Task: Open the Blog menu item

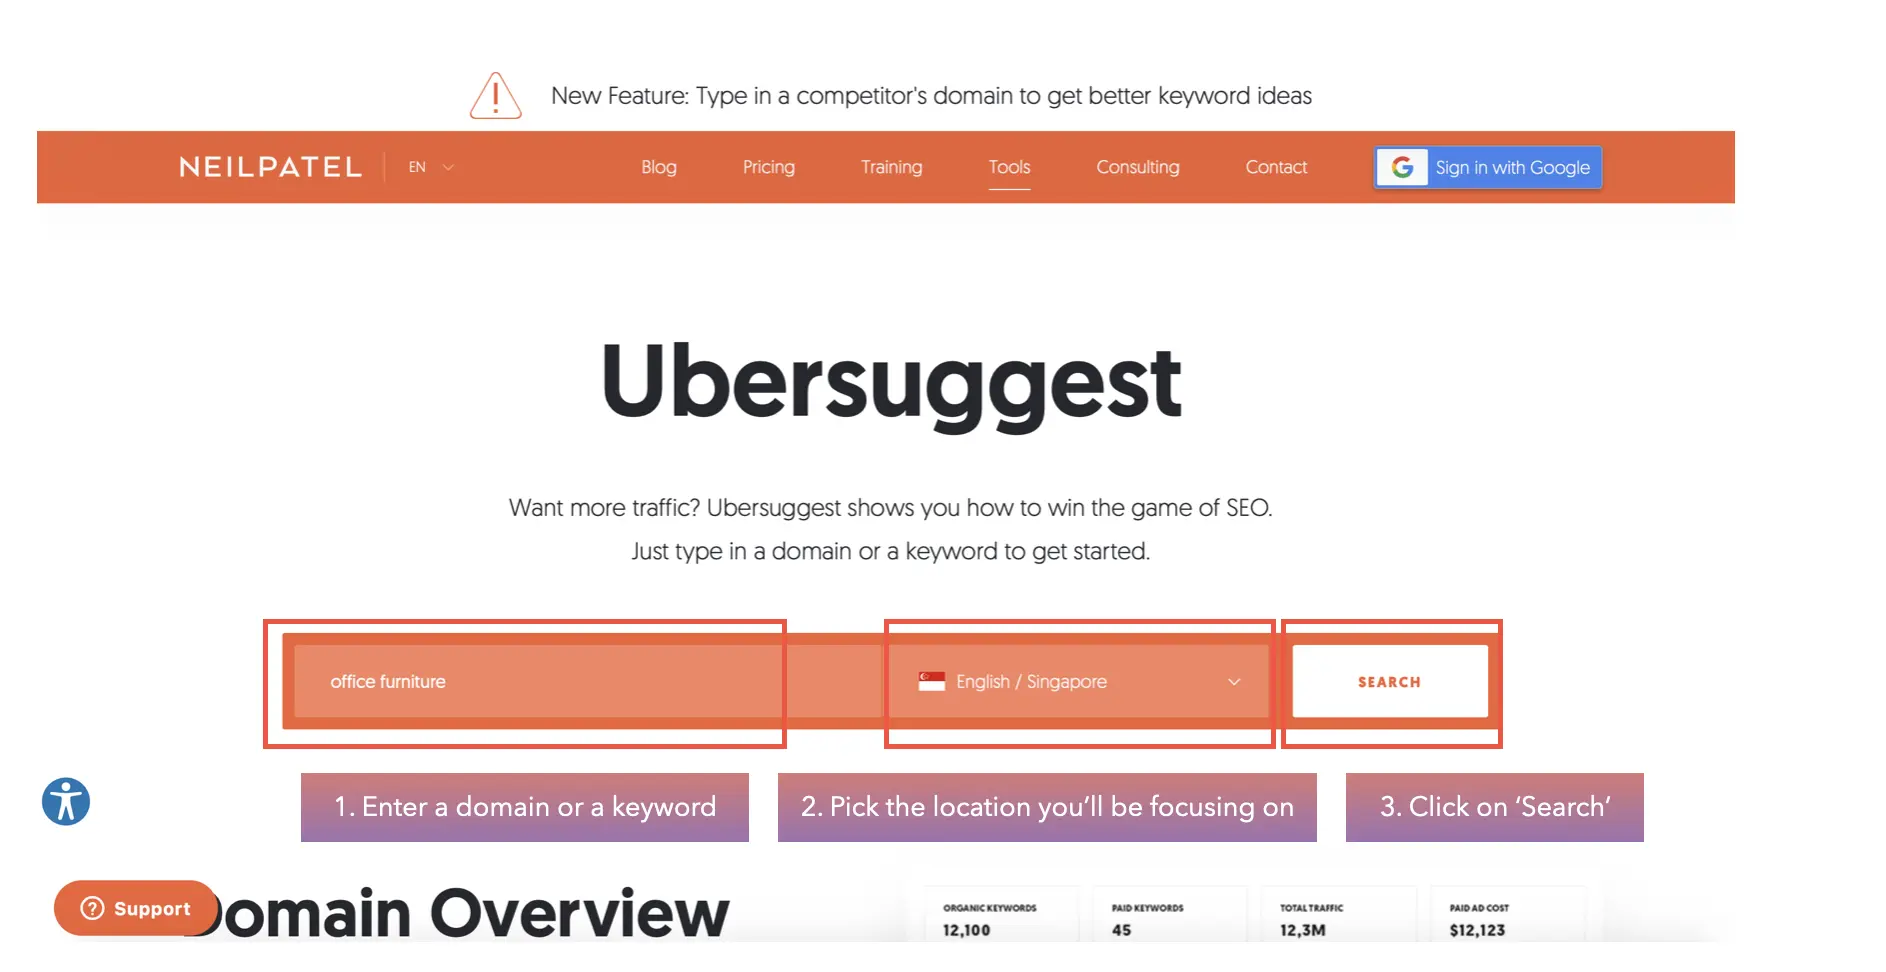Action: 659,167
